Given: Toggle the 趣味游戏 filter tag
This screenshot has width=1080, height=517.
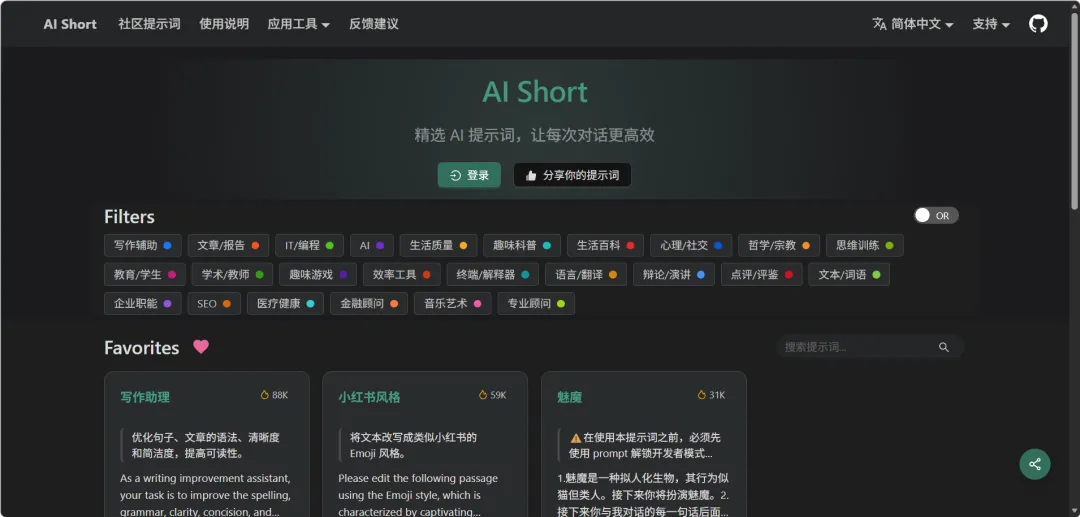Looking at the screenshot, I should pyautogui.click(x=318, y=275).
